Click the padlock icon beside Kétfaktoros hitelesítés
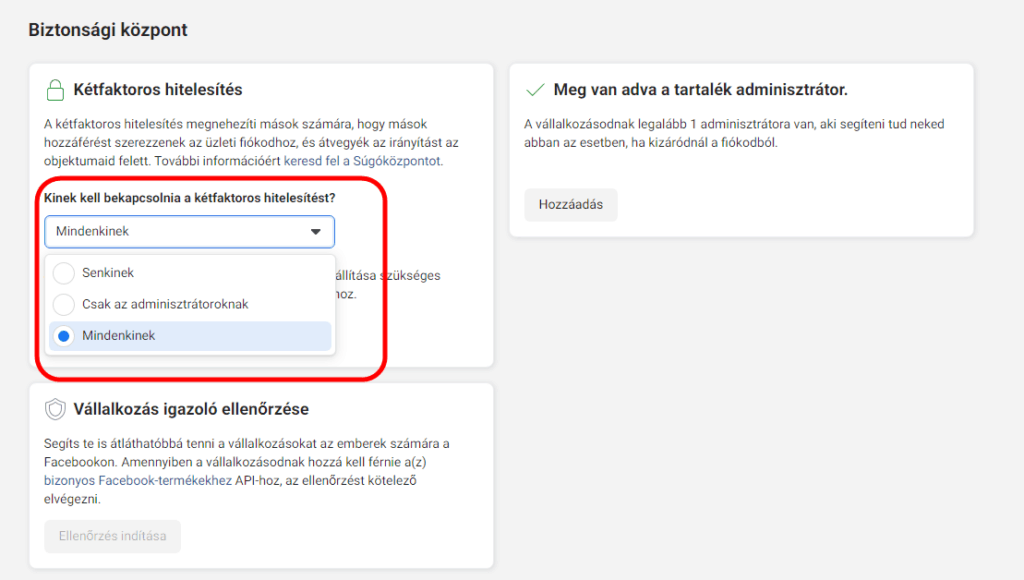The height and width of the screenshot is (580, 1024). [x=55, y=90]
